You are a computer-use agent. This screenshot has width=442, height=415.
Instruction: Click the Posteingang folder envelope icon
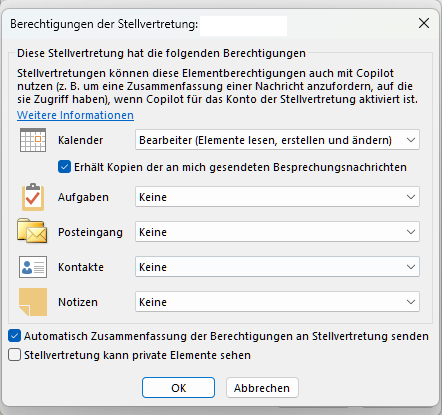point(32,231)
